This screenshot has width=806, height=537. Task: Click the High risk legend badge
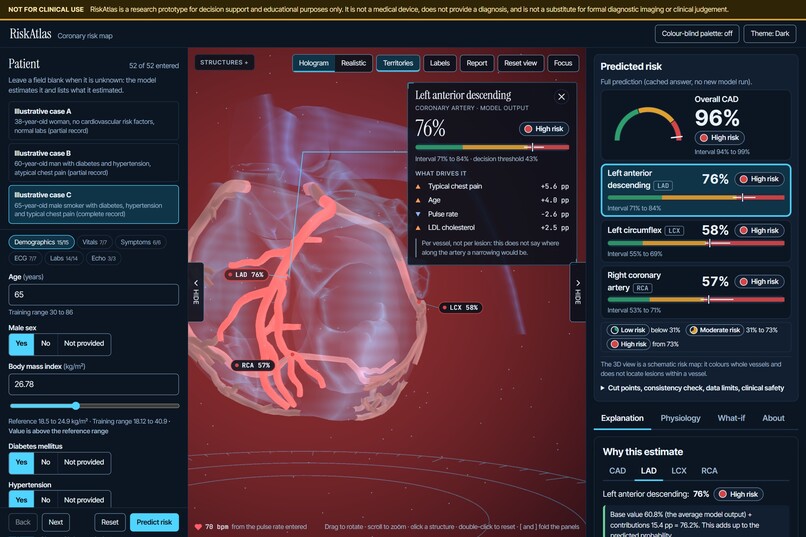pos(628,344)
